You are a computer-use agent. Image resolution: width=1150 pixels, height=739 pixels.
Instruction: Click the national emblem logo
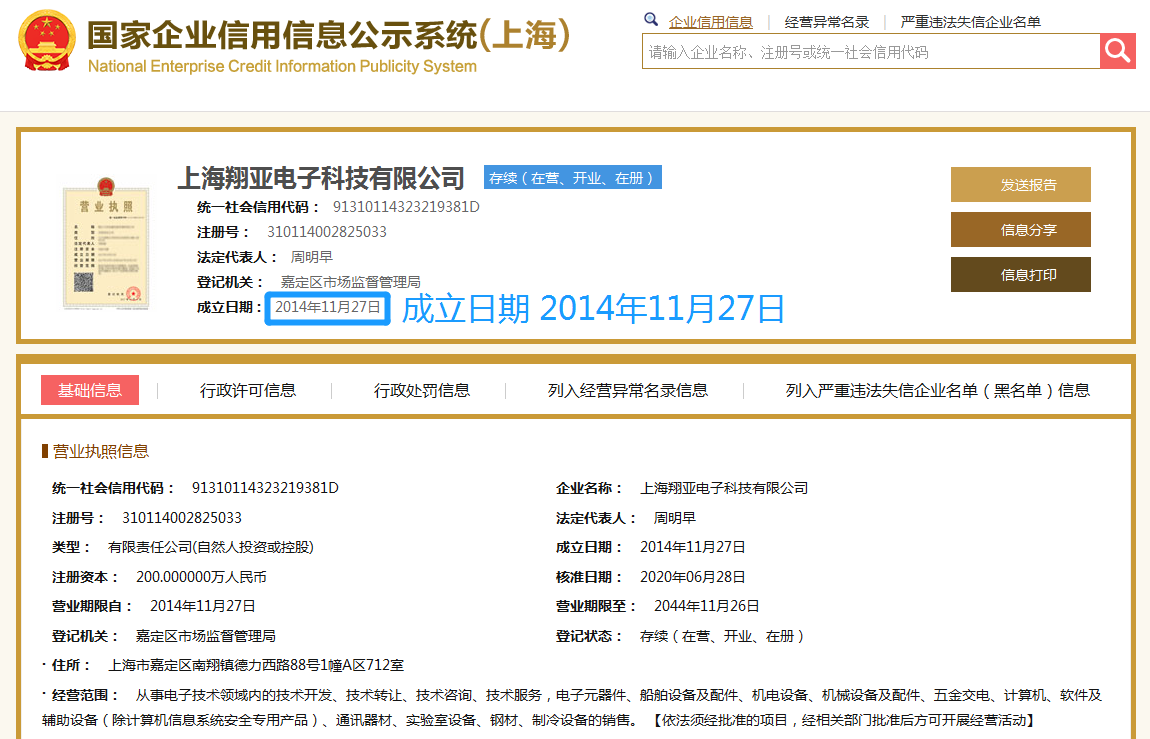[x=47, y=42]
